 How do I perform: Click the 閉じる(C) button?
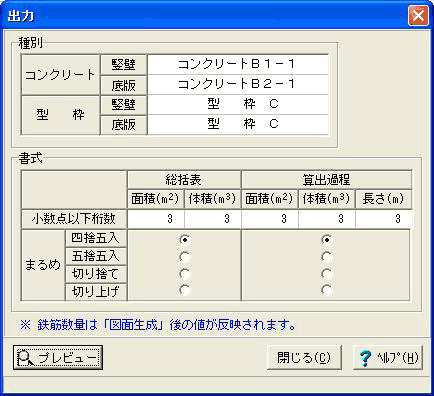click(x=304, y=358)
